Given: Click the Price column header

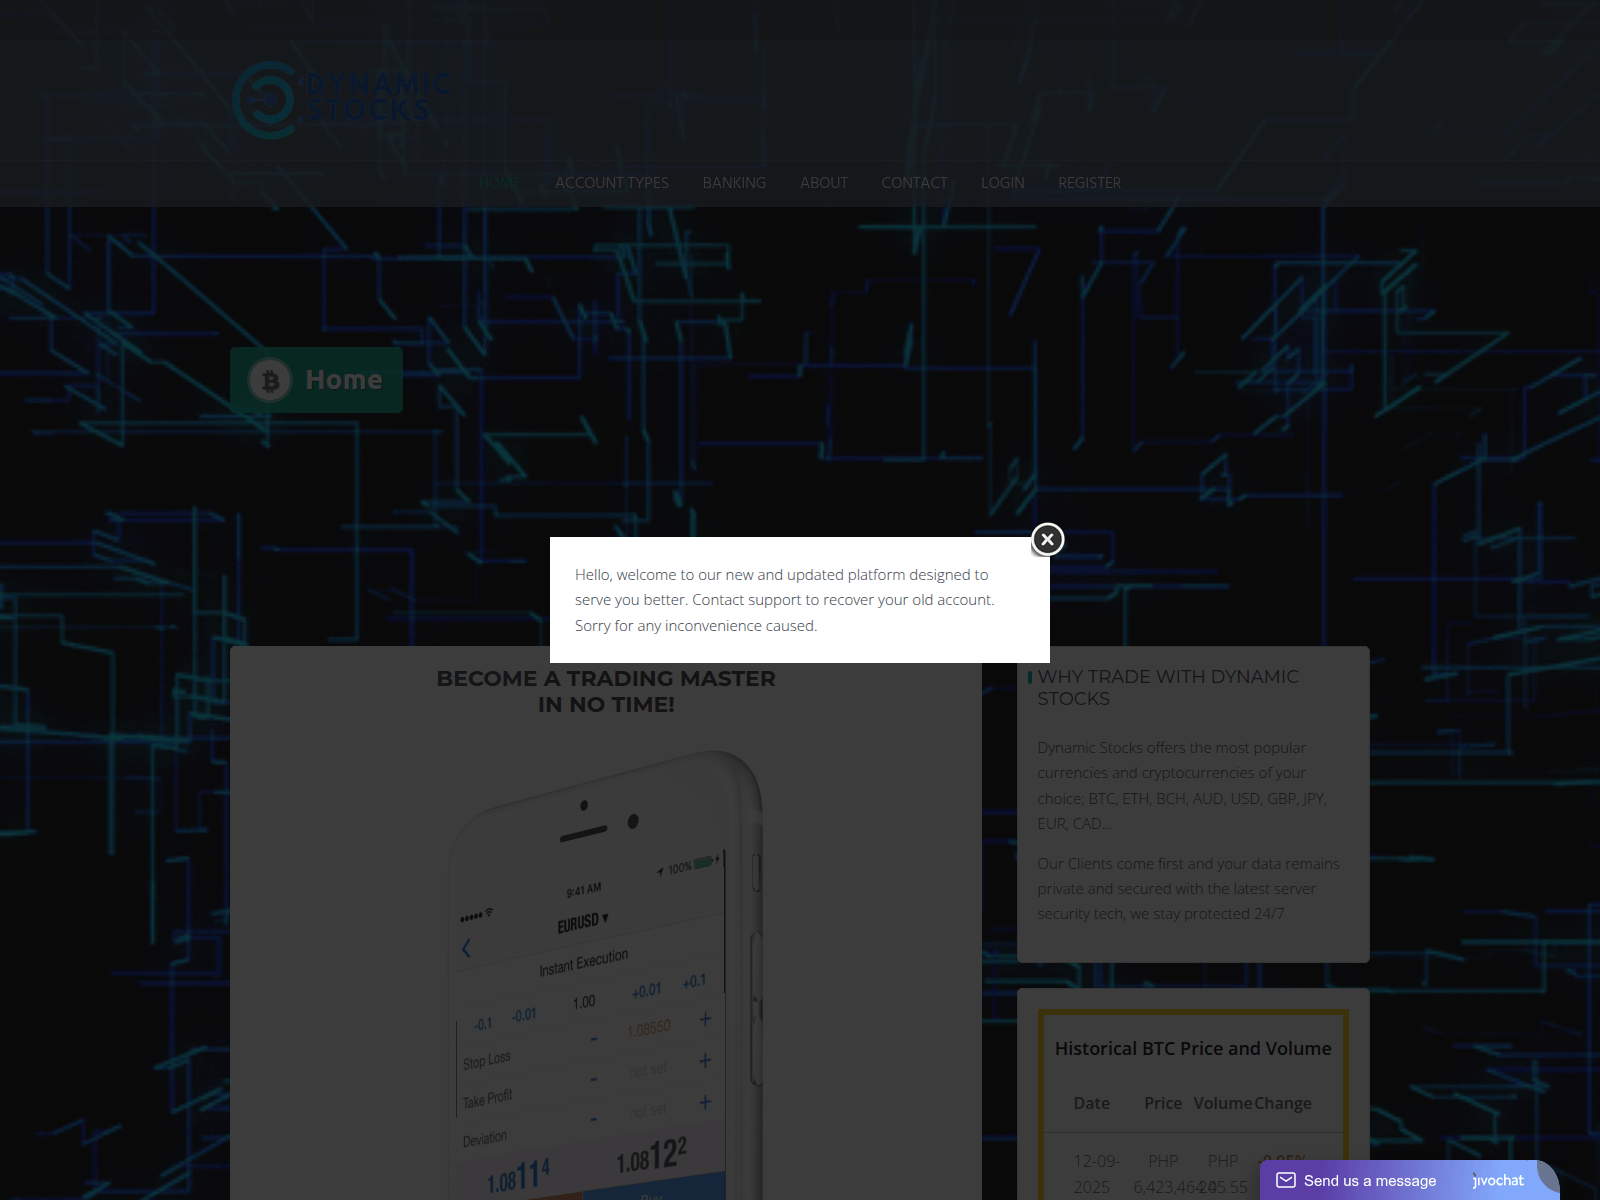Looking at the screenshot, I should pos(1163,1103).
